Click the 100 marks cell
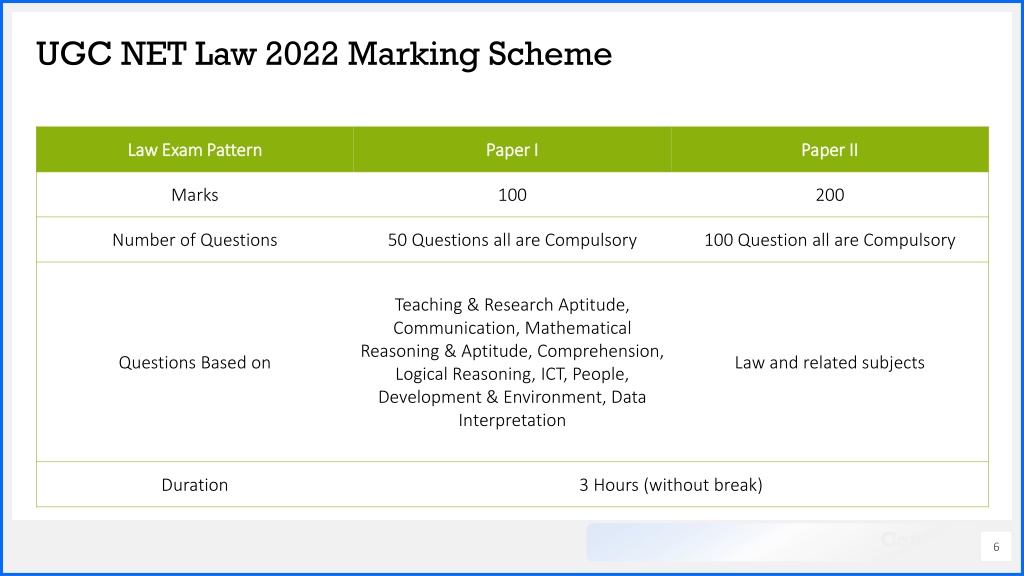The image size is (1024, 576). (512, 195)
